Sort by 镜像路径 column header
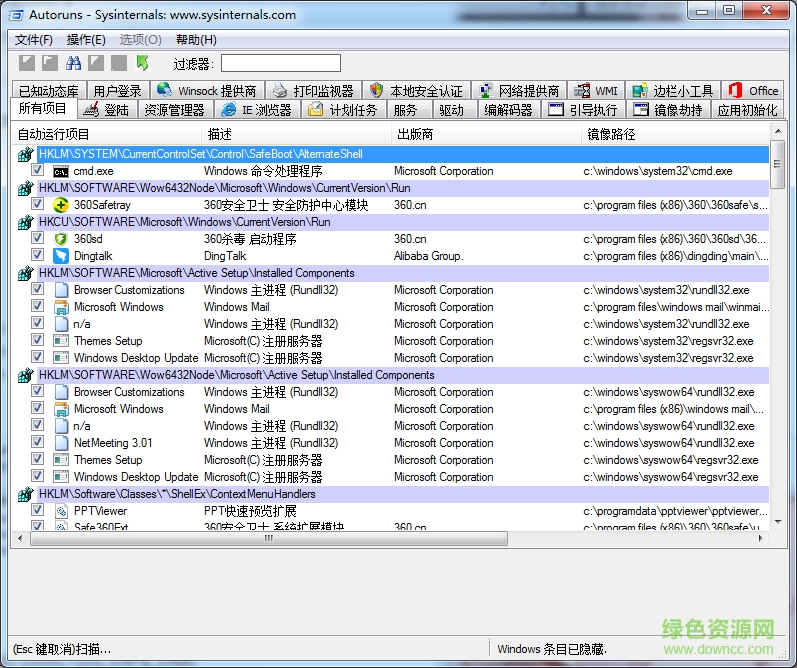 676,134
